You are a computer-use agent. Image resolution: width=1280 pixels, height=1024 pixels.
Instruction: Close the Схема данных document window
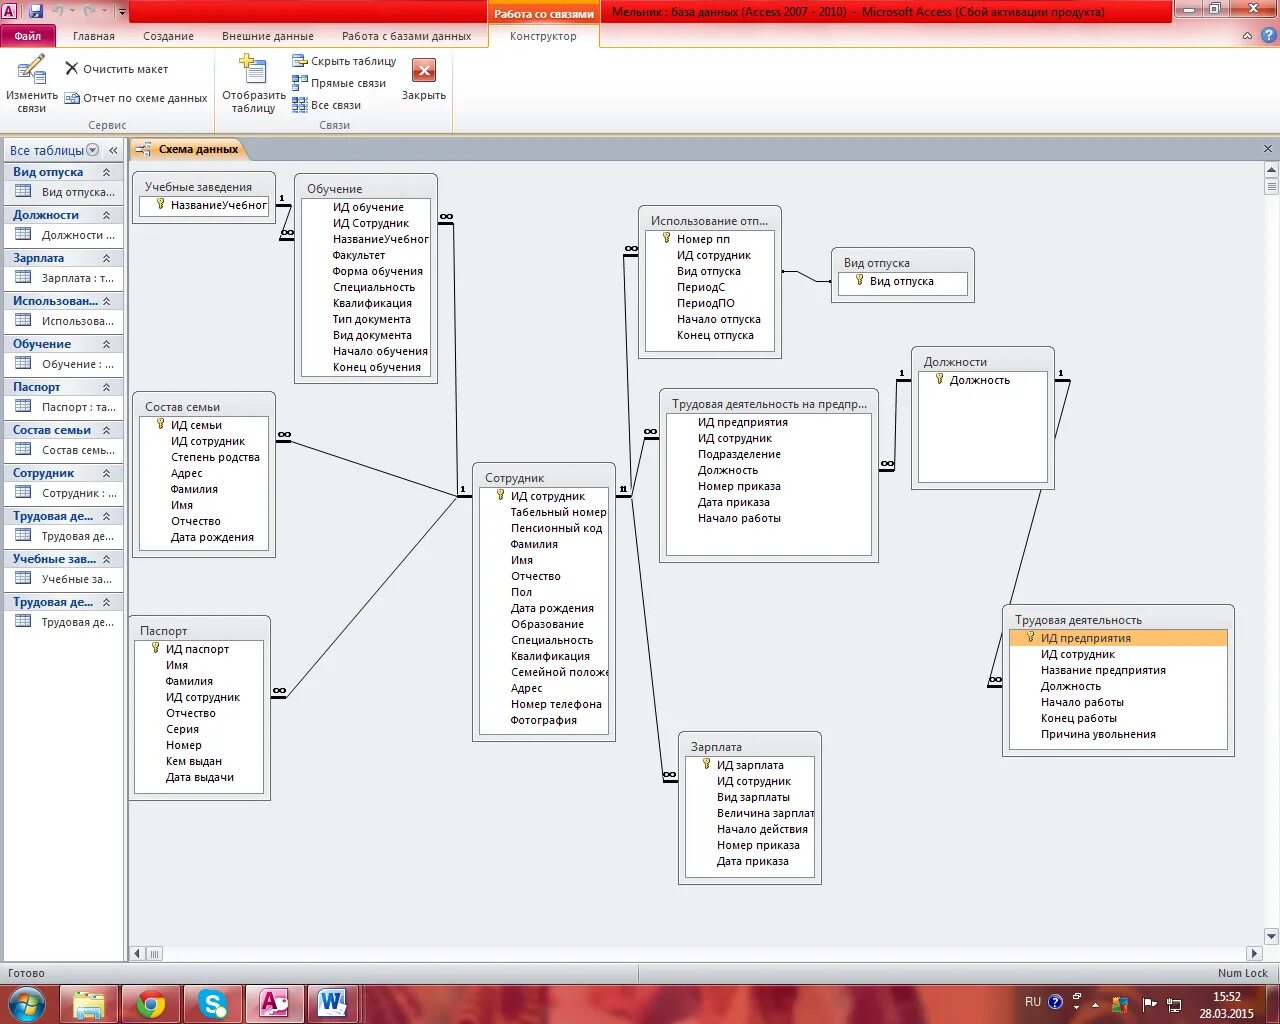pos(1268,149)
